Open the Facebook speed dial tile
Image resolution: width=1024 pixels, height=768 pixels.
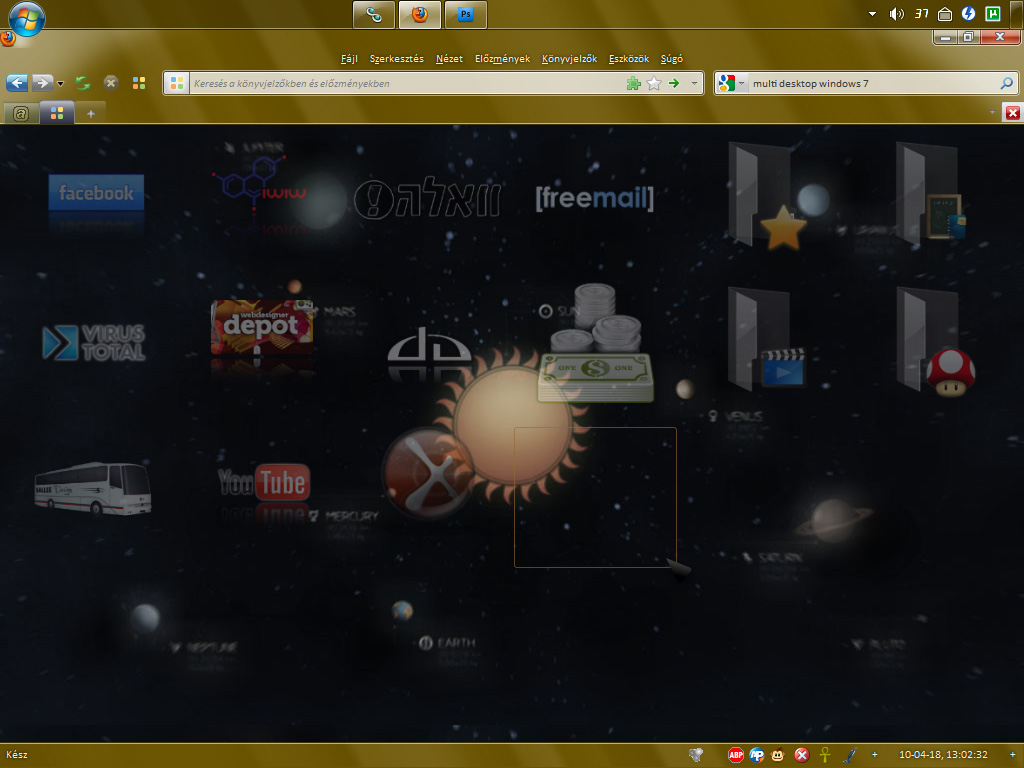(x=96, y=192)
